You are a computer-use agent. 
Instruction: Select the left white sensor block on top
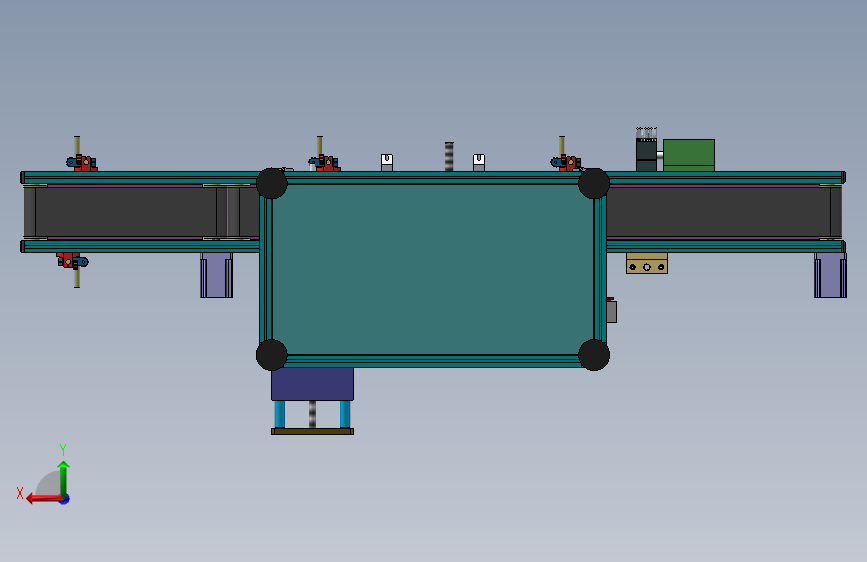[387, 163]
